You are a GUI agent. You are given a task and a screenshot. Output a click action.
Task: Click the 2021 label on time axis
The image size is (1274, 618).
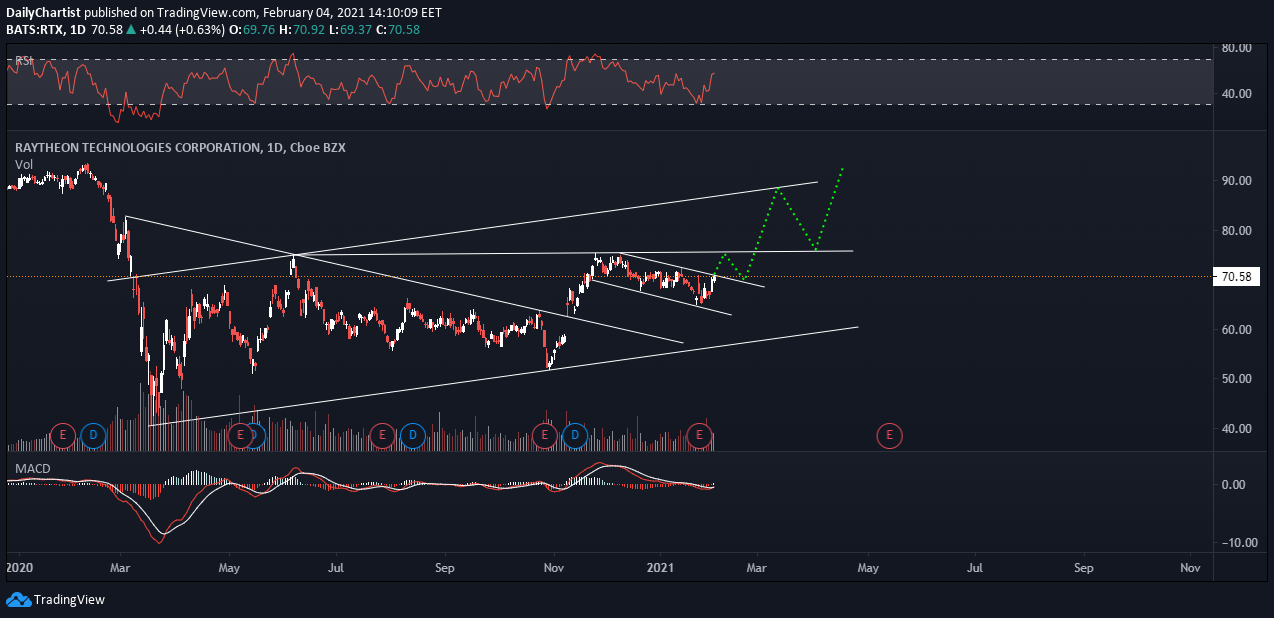[x=660, y=567]
